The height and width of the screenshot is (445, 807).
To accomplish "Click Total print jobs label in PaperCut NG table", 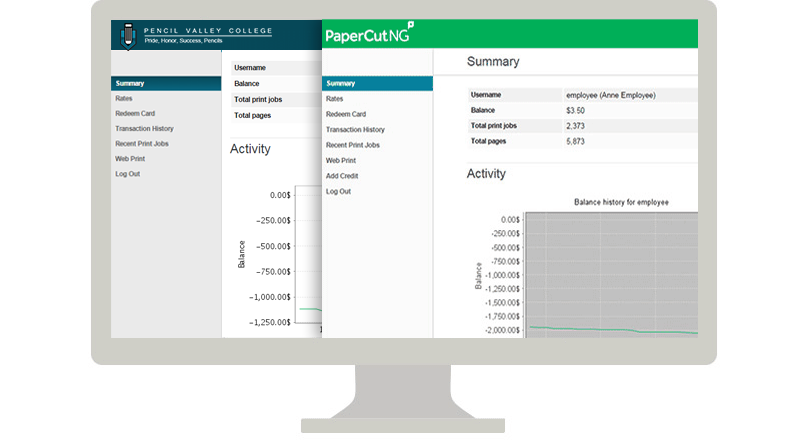I will (494, 126).
